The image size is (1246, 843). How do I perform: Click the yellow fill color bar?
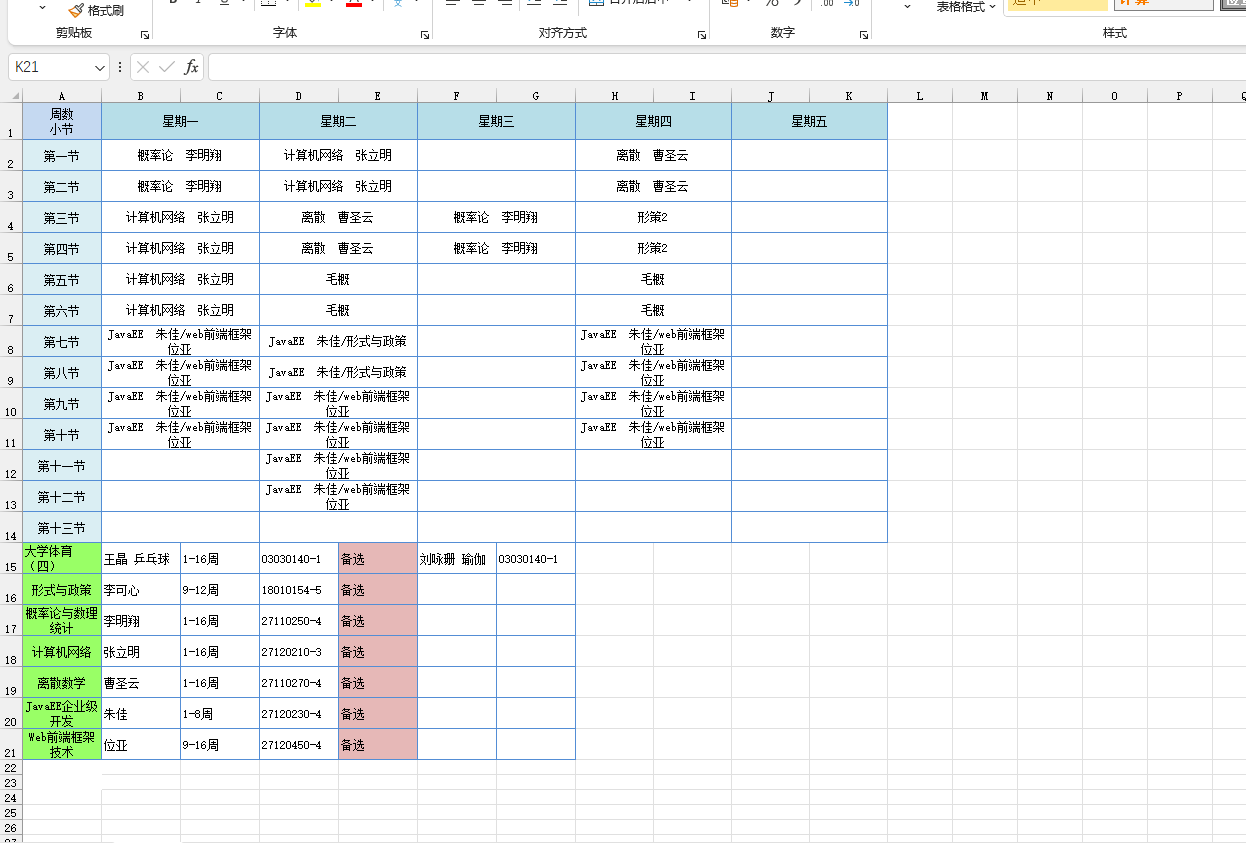[x=313, y=5]
